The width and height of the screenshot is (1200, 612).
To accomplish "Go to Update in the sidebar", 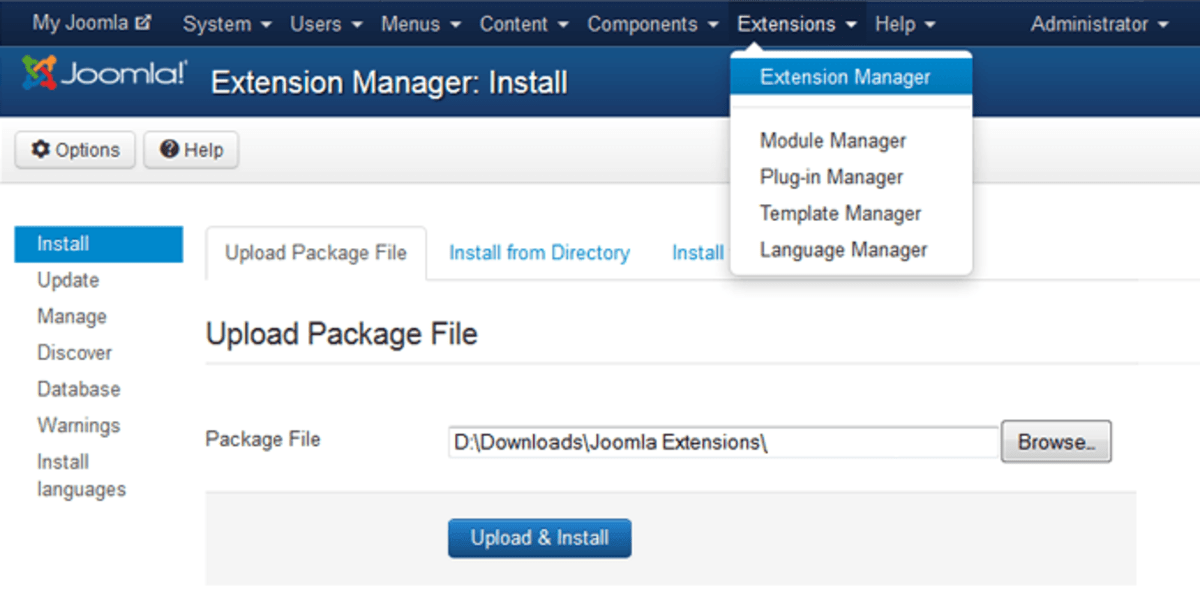I will point(68,280).
